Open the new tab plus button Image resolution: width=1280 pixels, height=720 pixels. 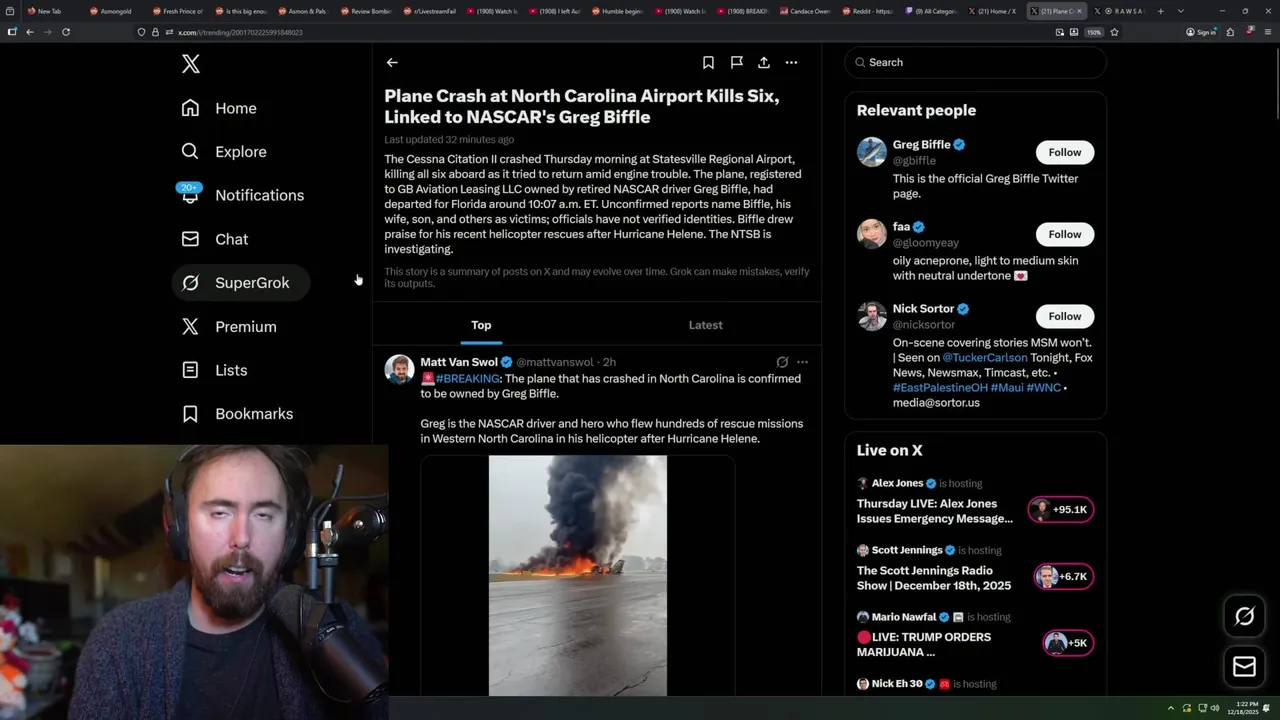[x=1160, y=11]
